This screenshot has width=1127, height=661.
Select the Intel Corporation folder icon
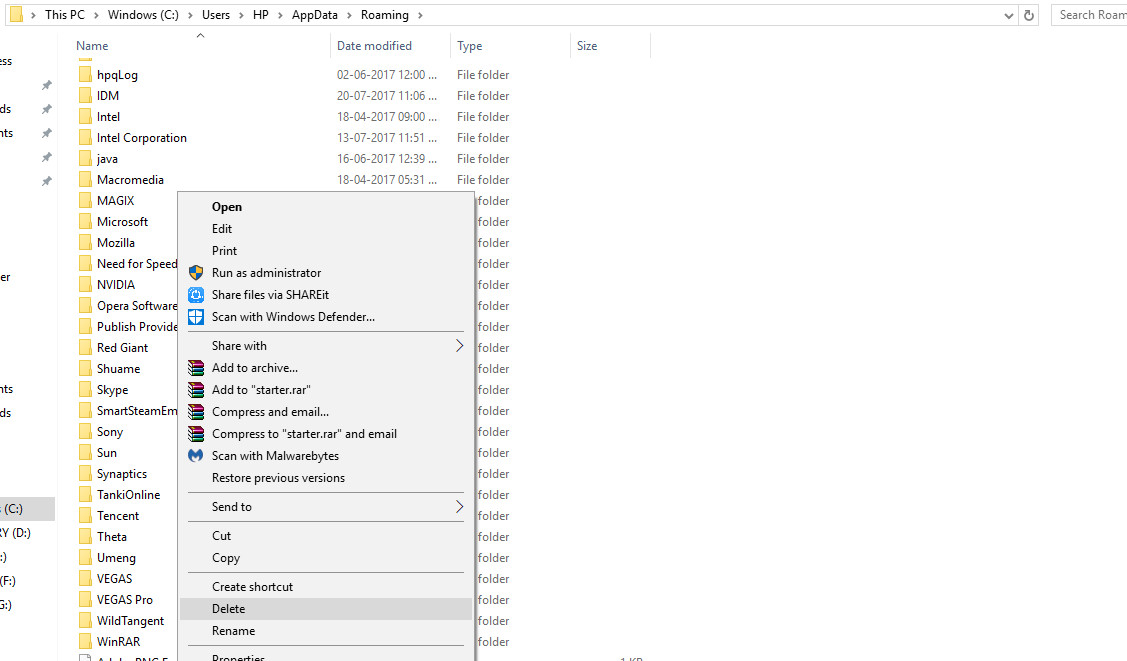(x=85, y=138)
